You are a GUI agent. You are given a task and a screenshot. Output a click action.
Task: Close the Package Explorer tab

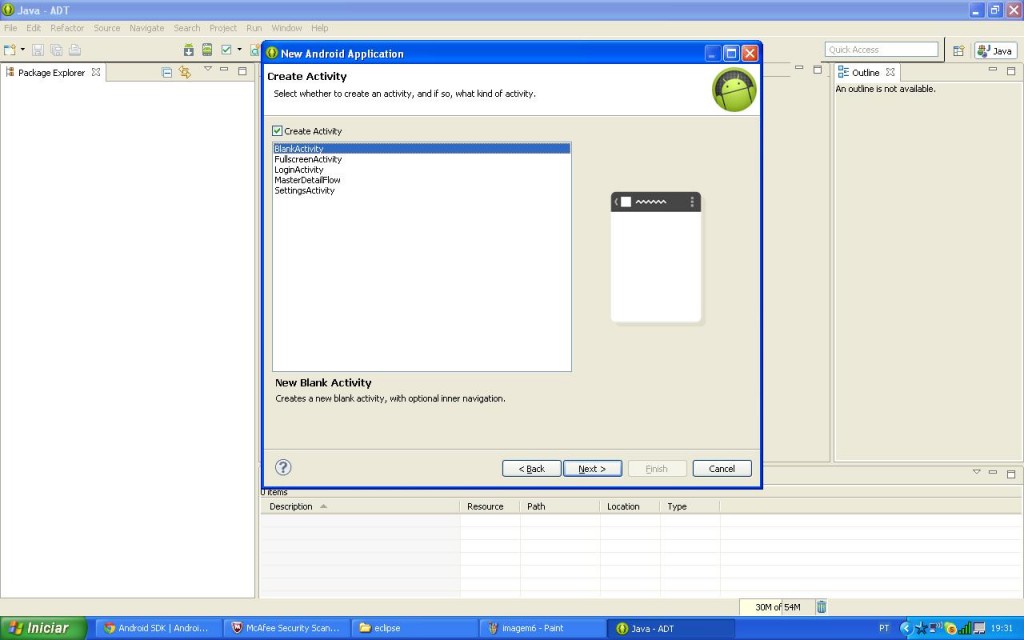(96, 72)
